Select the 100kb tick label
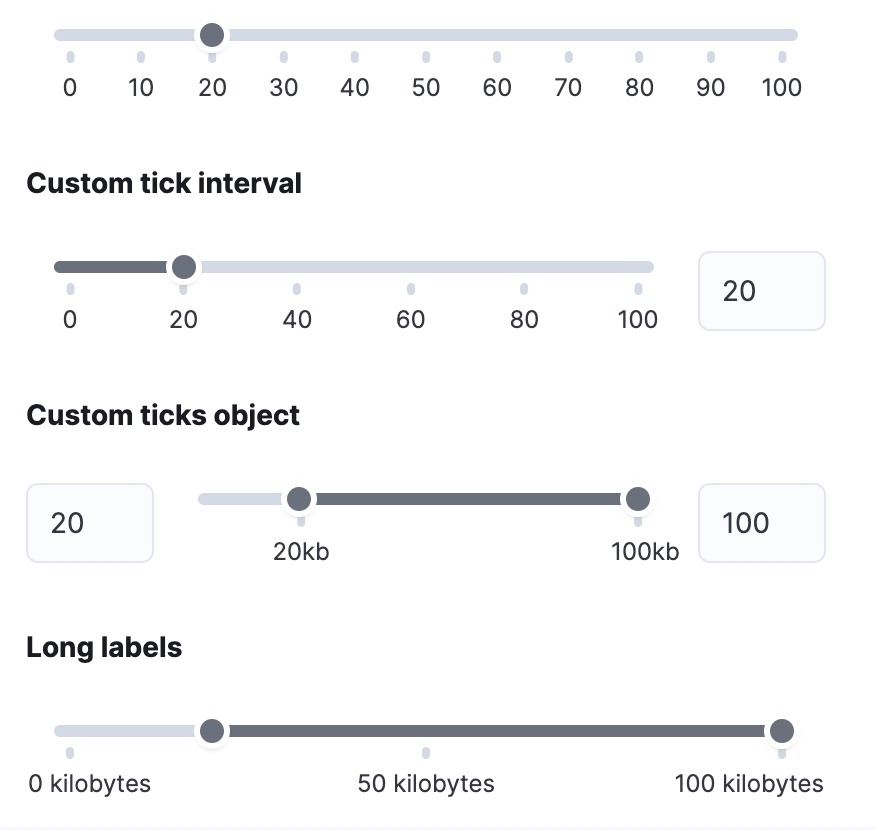This screenshot has width=876, height=830. point(645,551)
